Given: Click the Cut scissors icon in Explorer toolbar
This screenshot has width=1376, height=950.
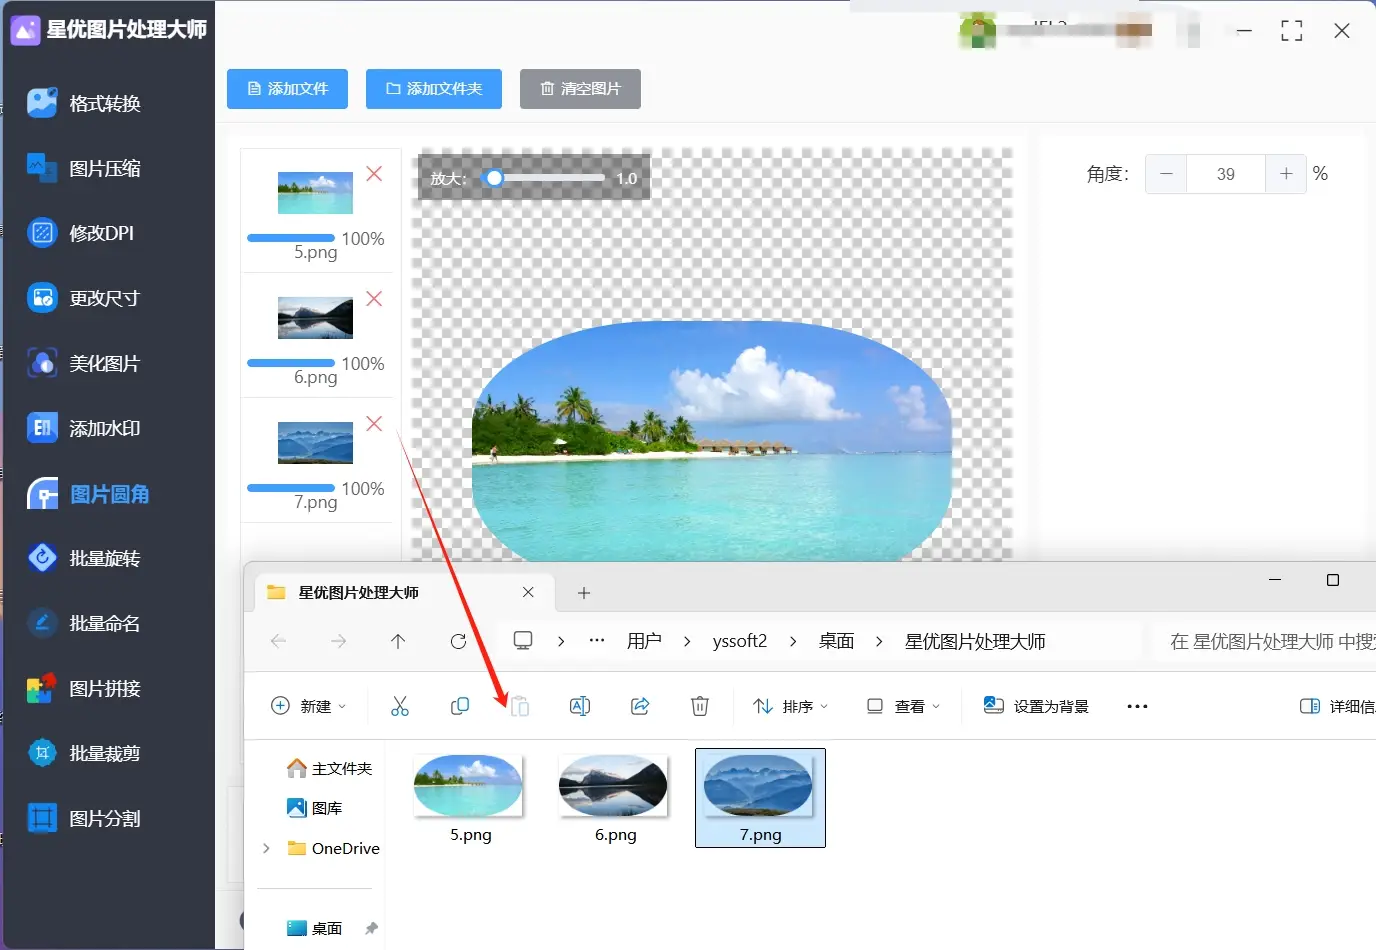Looking at the screenshot, I should 400,706.
